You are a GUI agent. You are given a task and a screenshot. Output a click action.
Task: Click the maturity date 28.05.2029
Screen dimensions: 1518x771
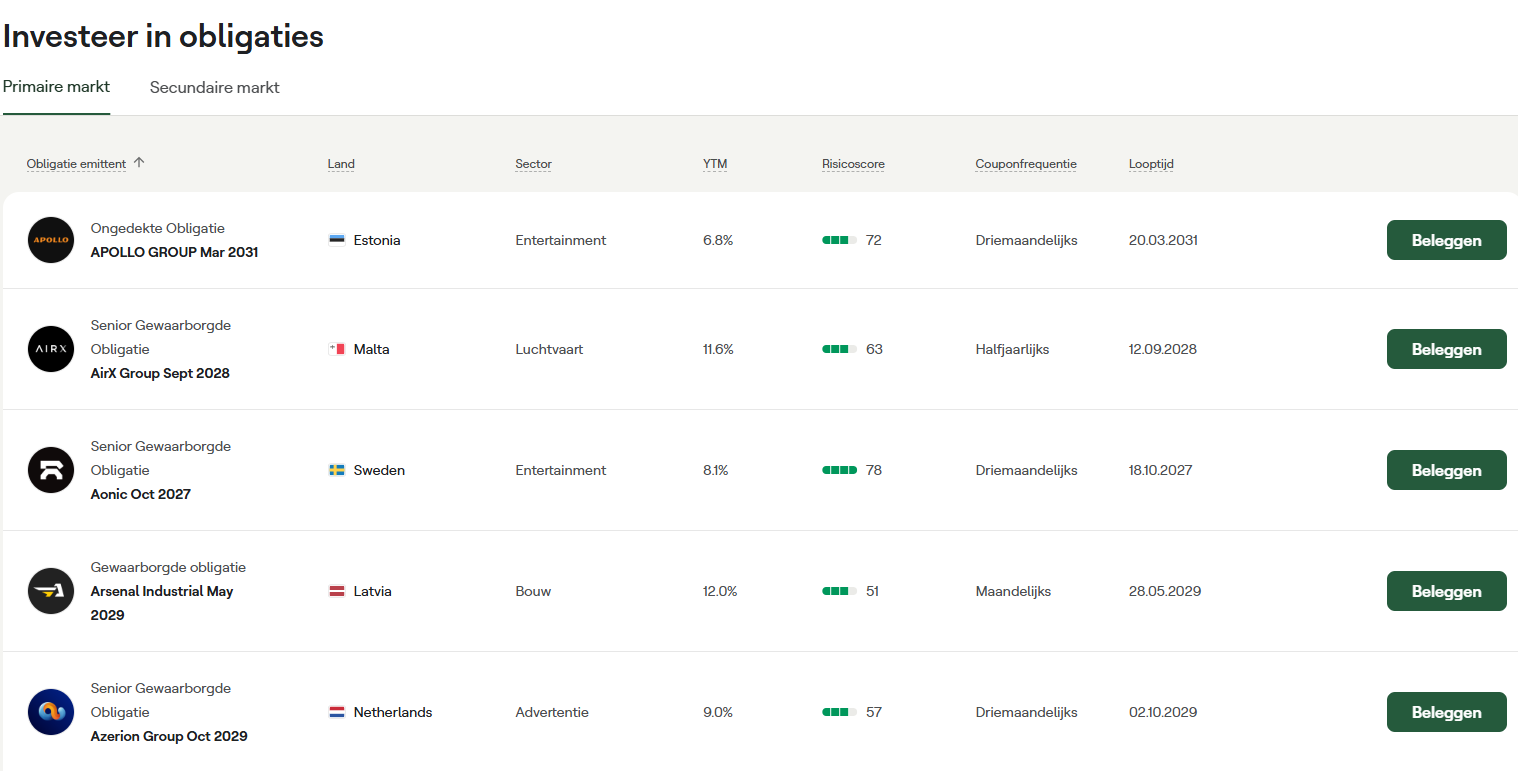pos(1165,591)
